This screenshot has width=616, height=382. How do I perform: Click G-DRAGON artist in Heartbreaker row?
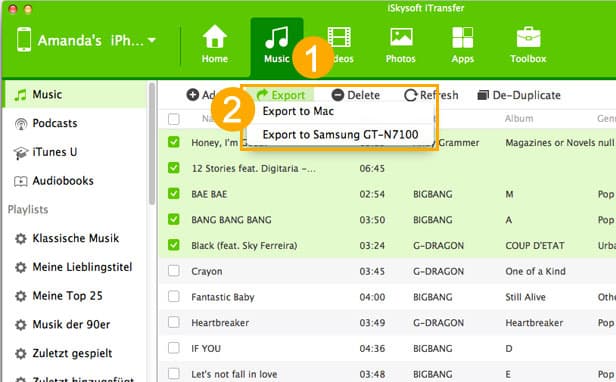pos(438,323)
